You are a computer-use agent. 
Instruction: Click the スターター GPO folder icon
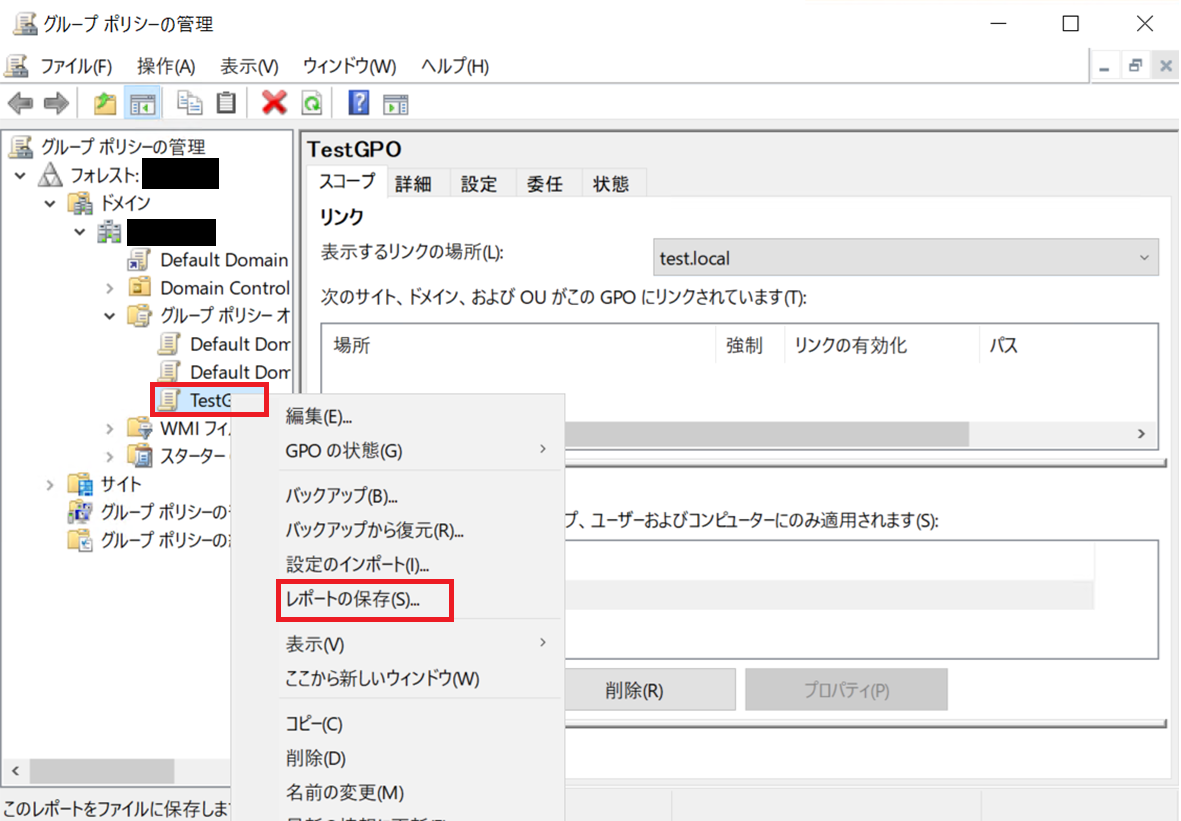pyautogui.click(x=140, y=456)
